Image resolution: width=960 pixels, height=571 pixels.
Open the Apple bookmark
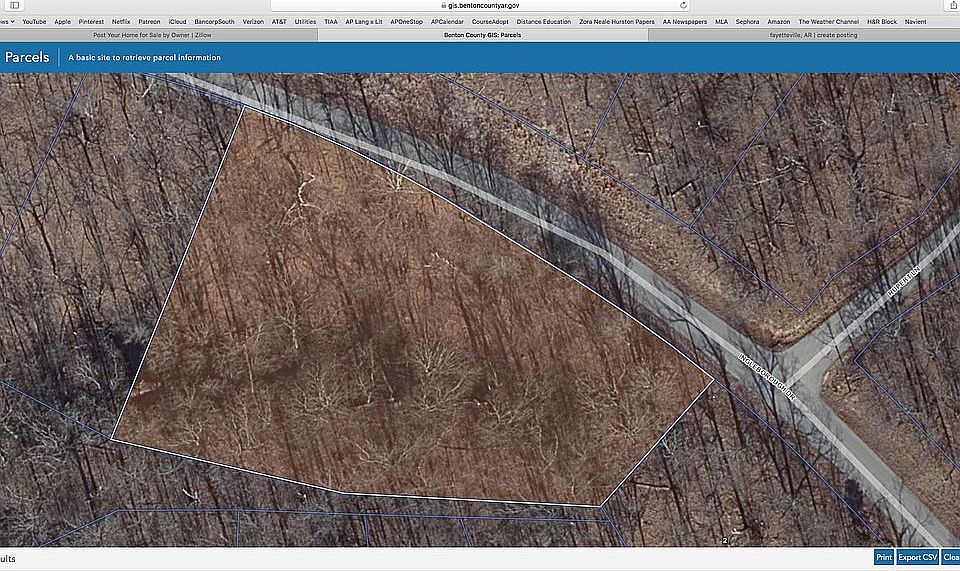62,21
